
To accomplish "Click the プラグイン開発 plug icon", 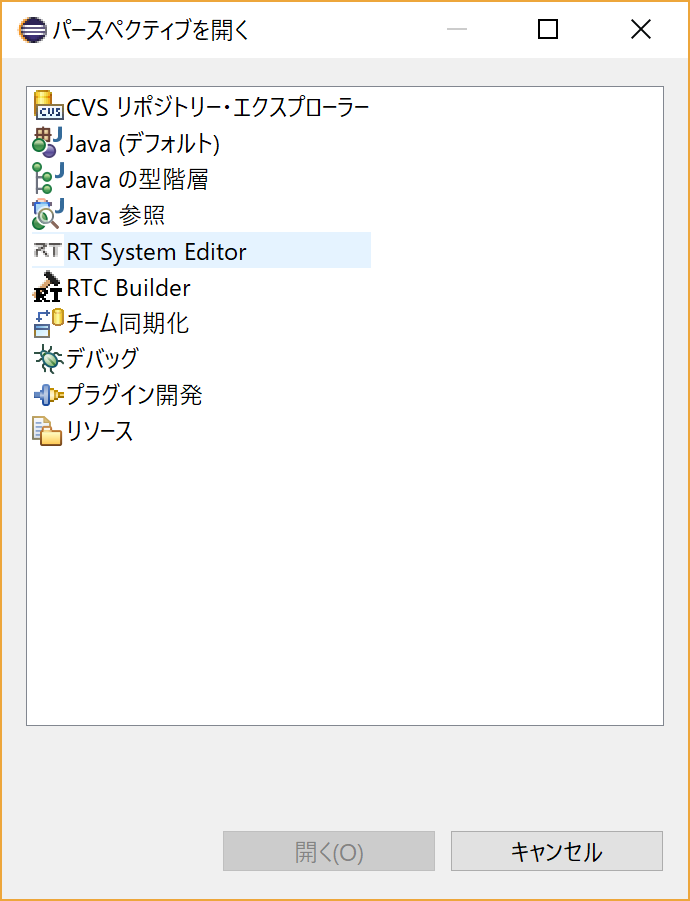I will click(x=48, y=395).
